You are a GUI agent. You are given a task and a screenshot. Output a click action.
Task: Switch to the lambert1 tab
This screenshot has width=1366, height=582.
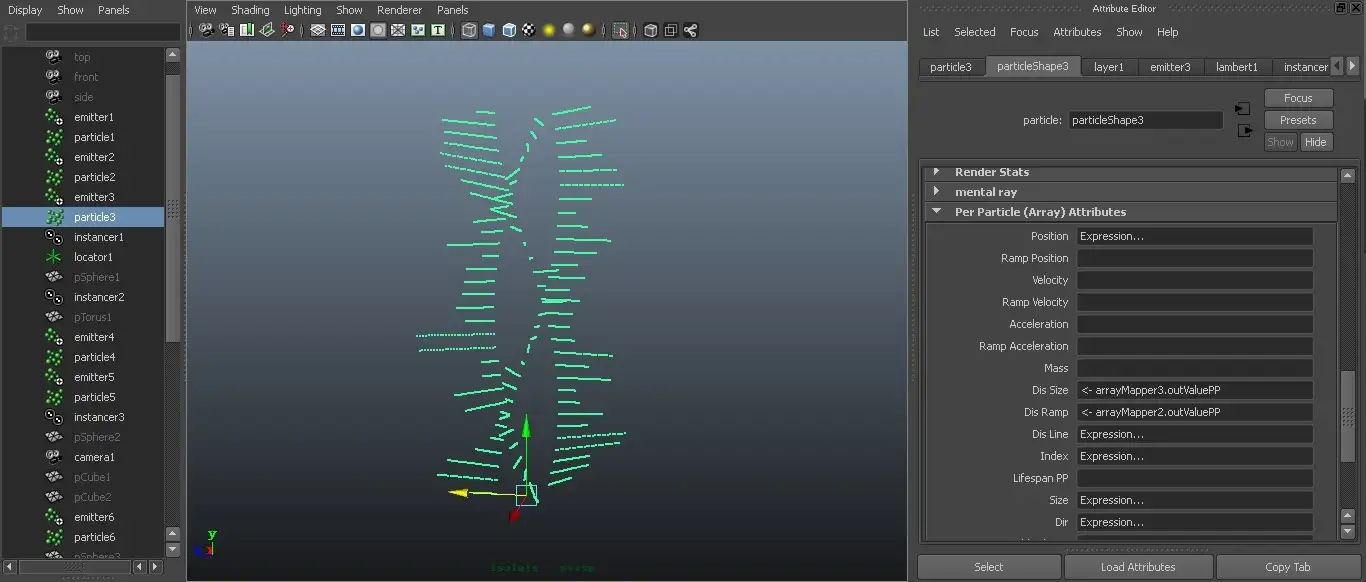(x=1236, y=67)
